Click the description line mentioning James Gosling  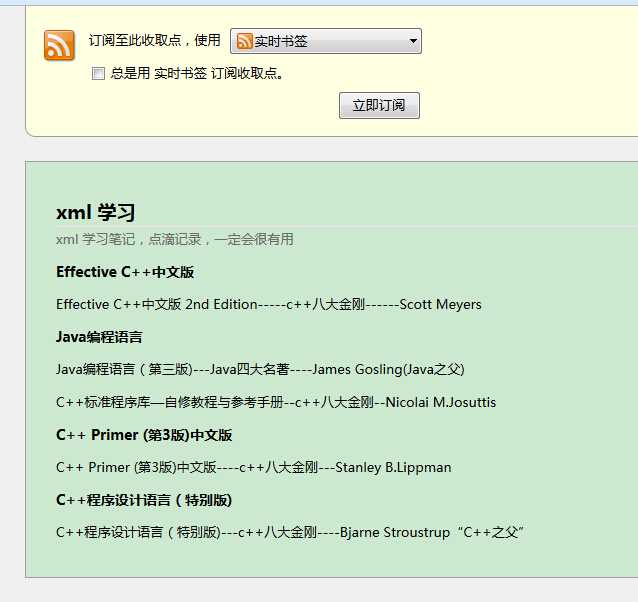point(260,369)
